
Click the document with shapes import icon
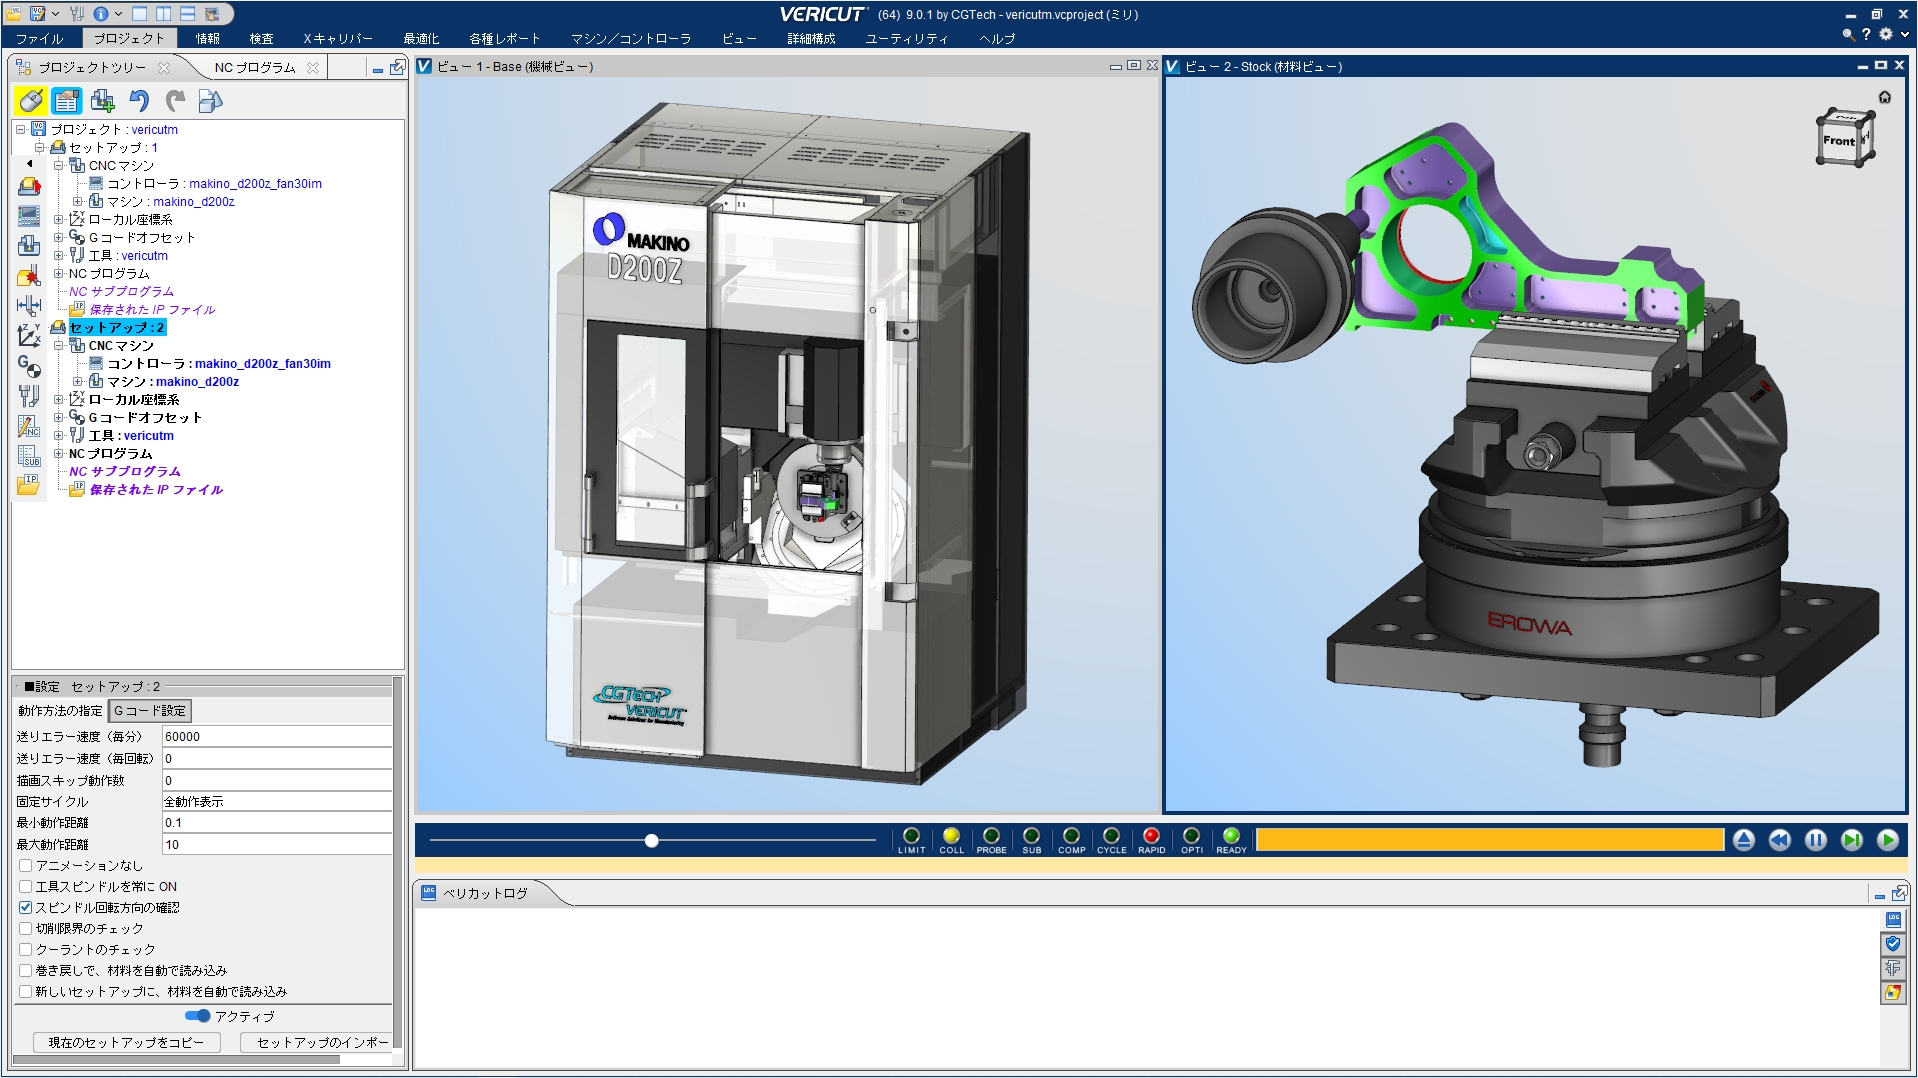[x=210, y=101]
